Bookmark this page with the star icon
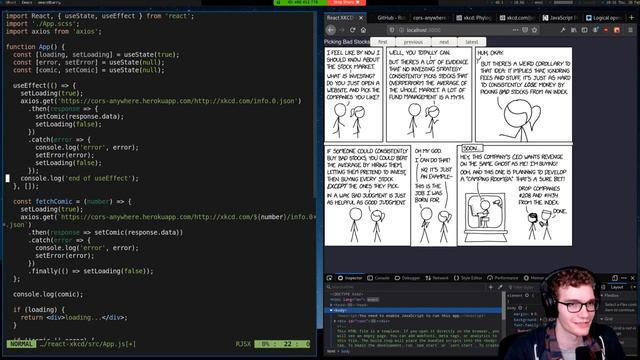This screenshot has width=640, height=360. click(x=534, y=30)
